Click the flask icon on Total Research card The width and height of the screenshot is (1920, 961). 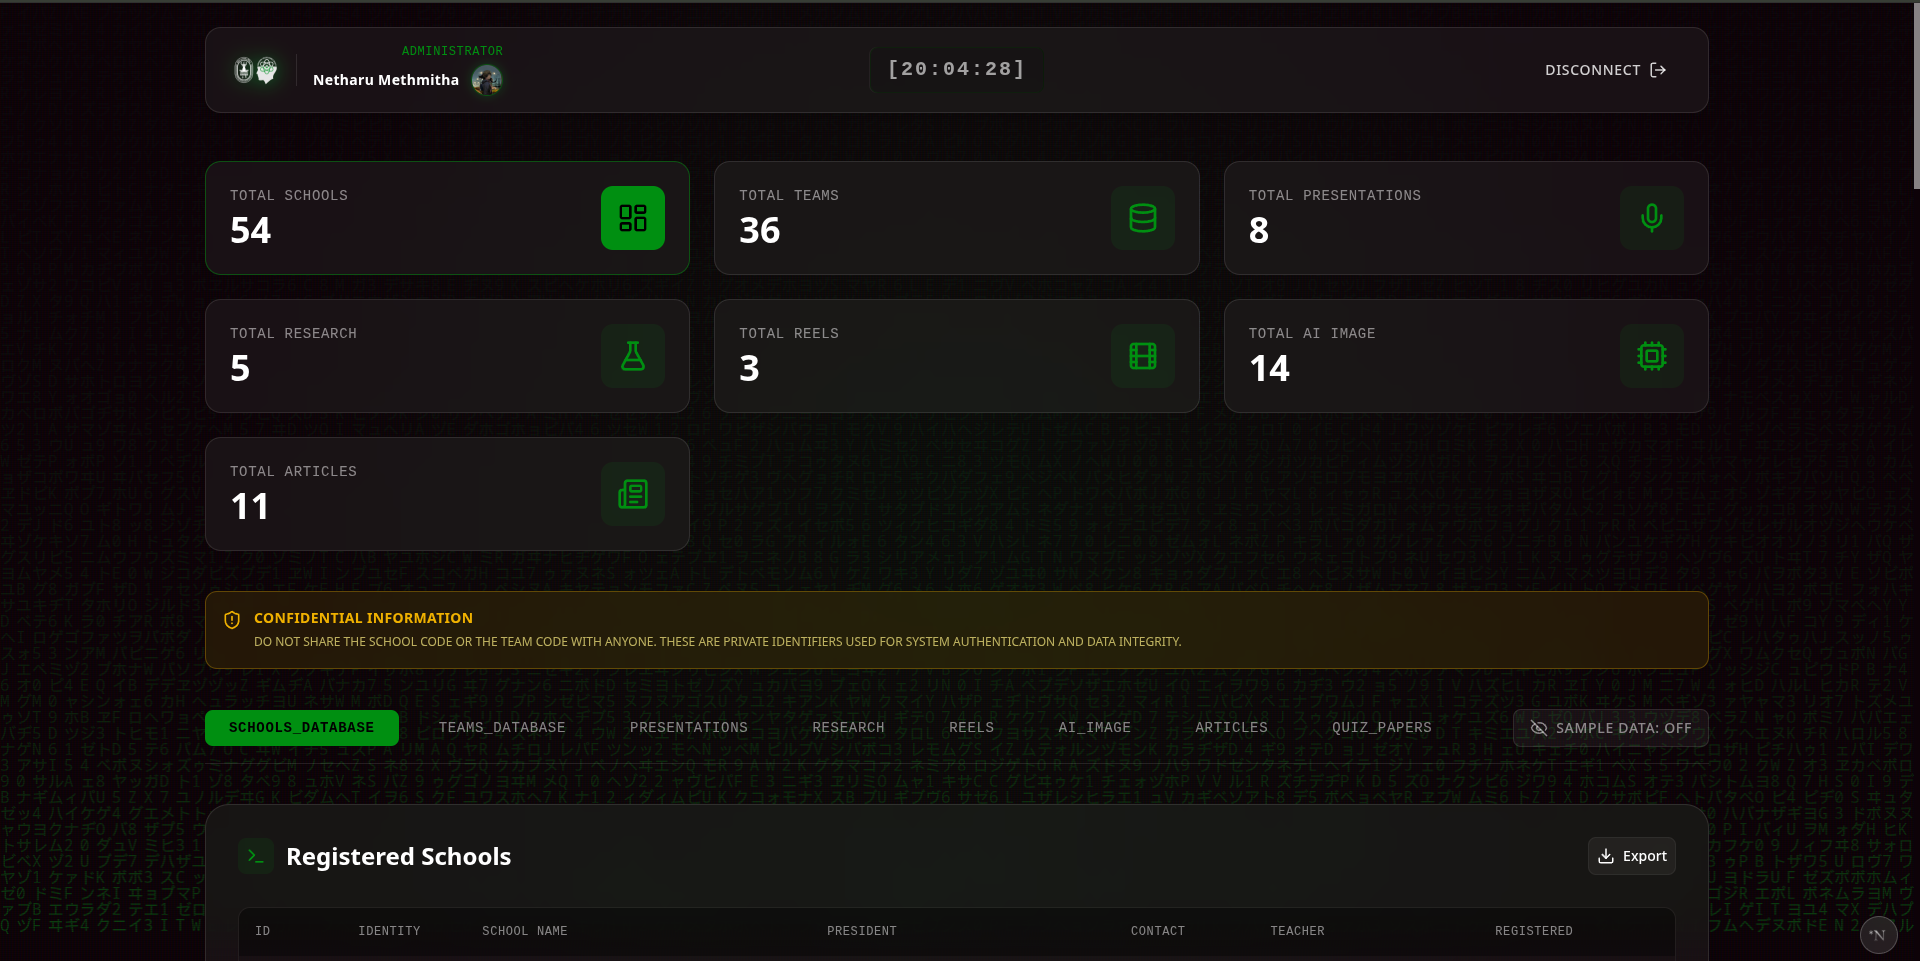pyautogui.click(x=632, y=356)
